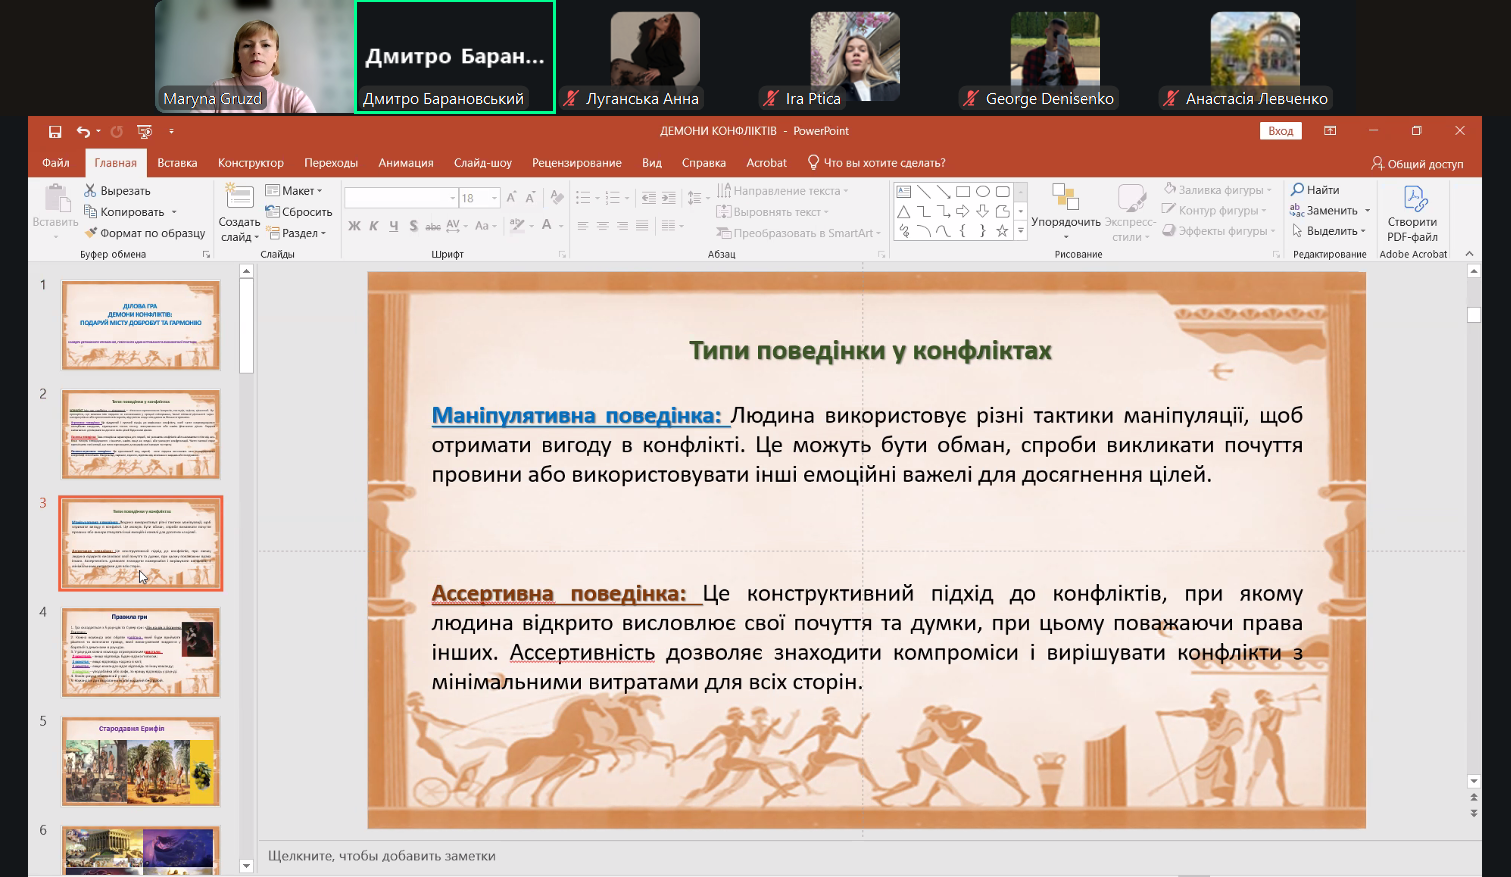Click the Undo arrow icon

(83, 131)
